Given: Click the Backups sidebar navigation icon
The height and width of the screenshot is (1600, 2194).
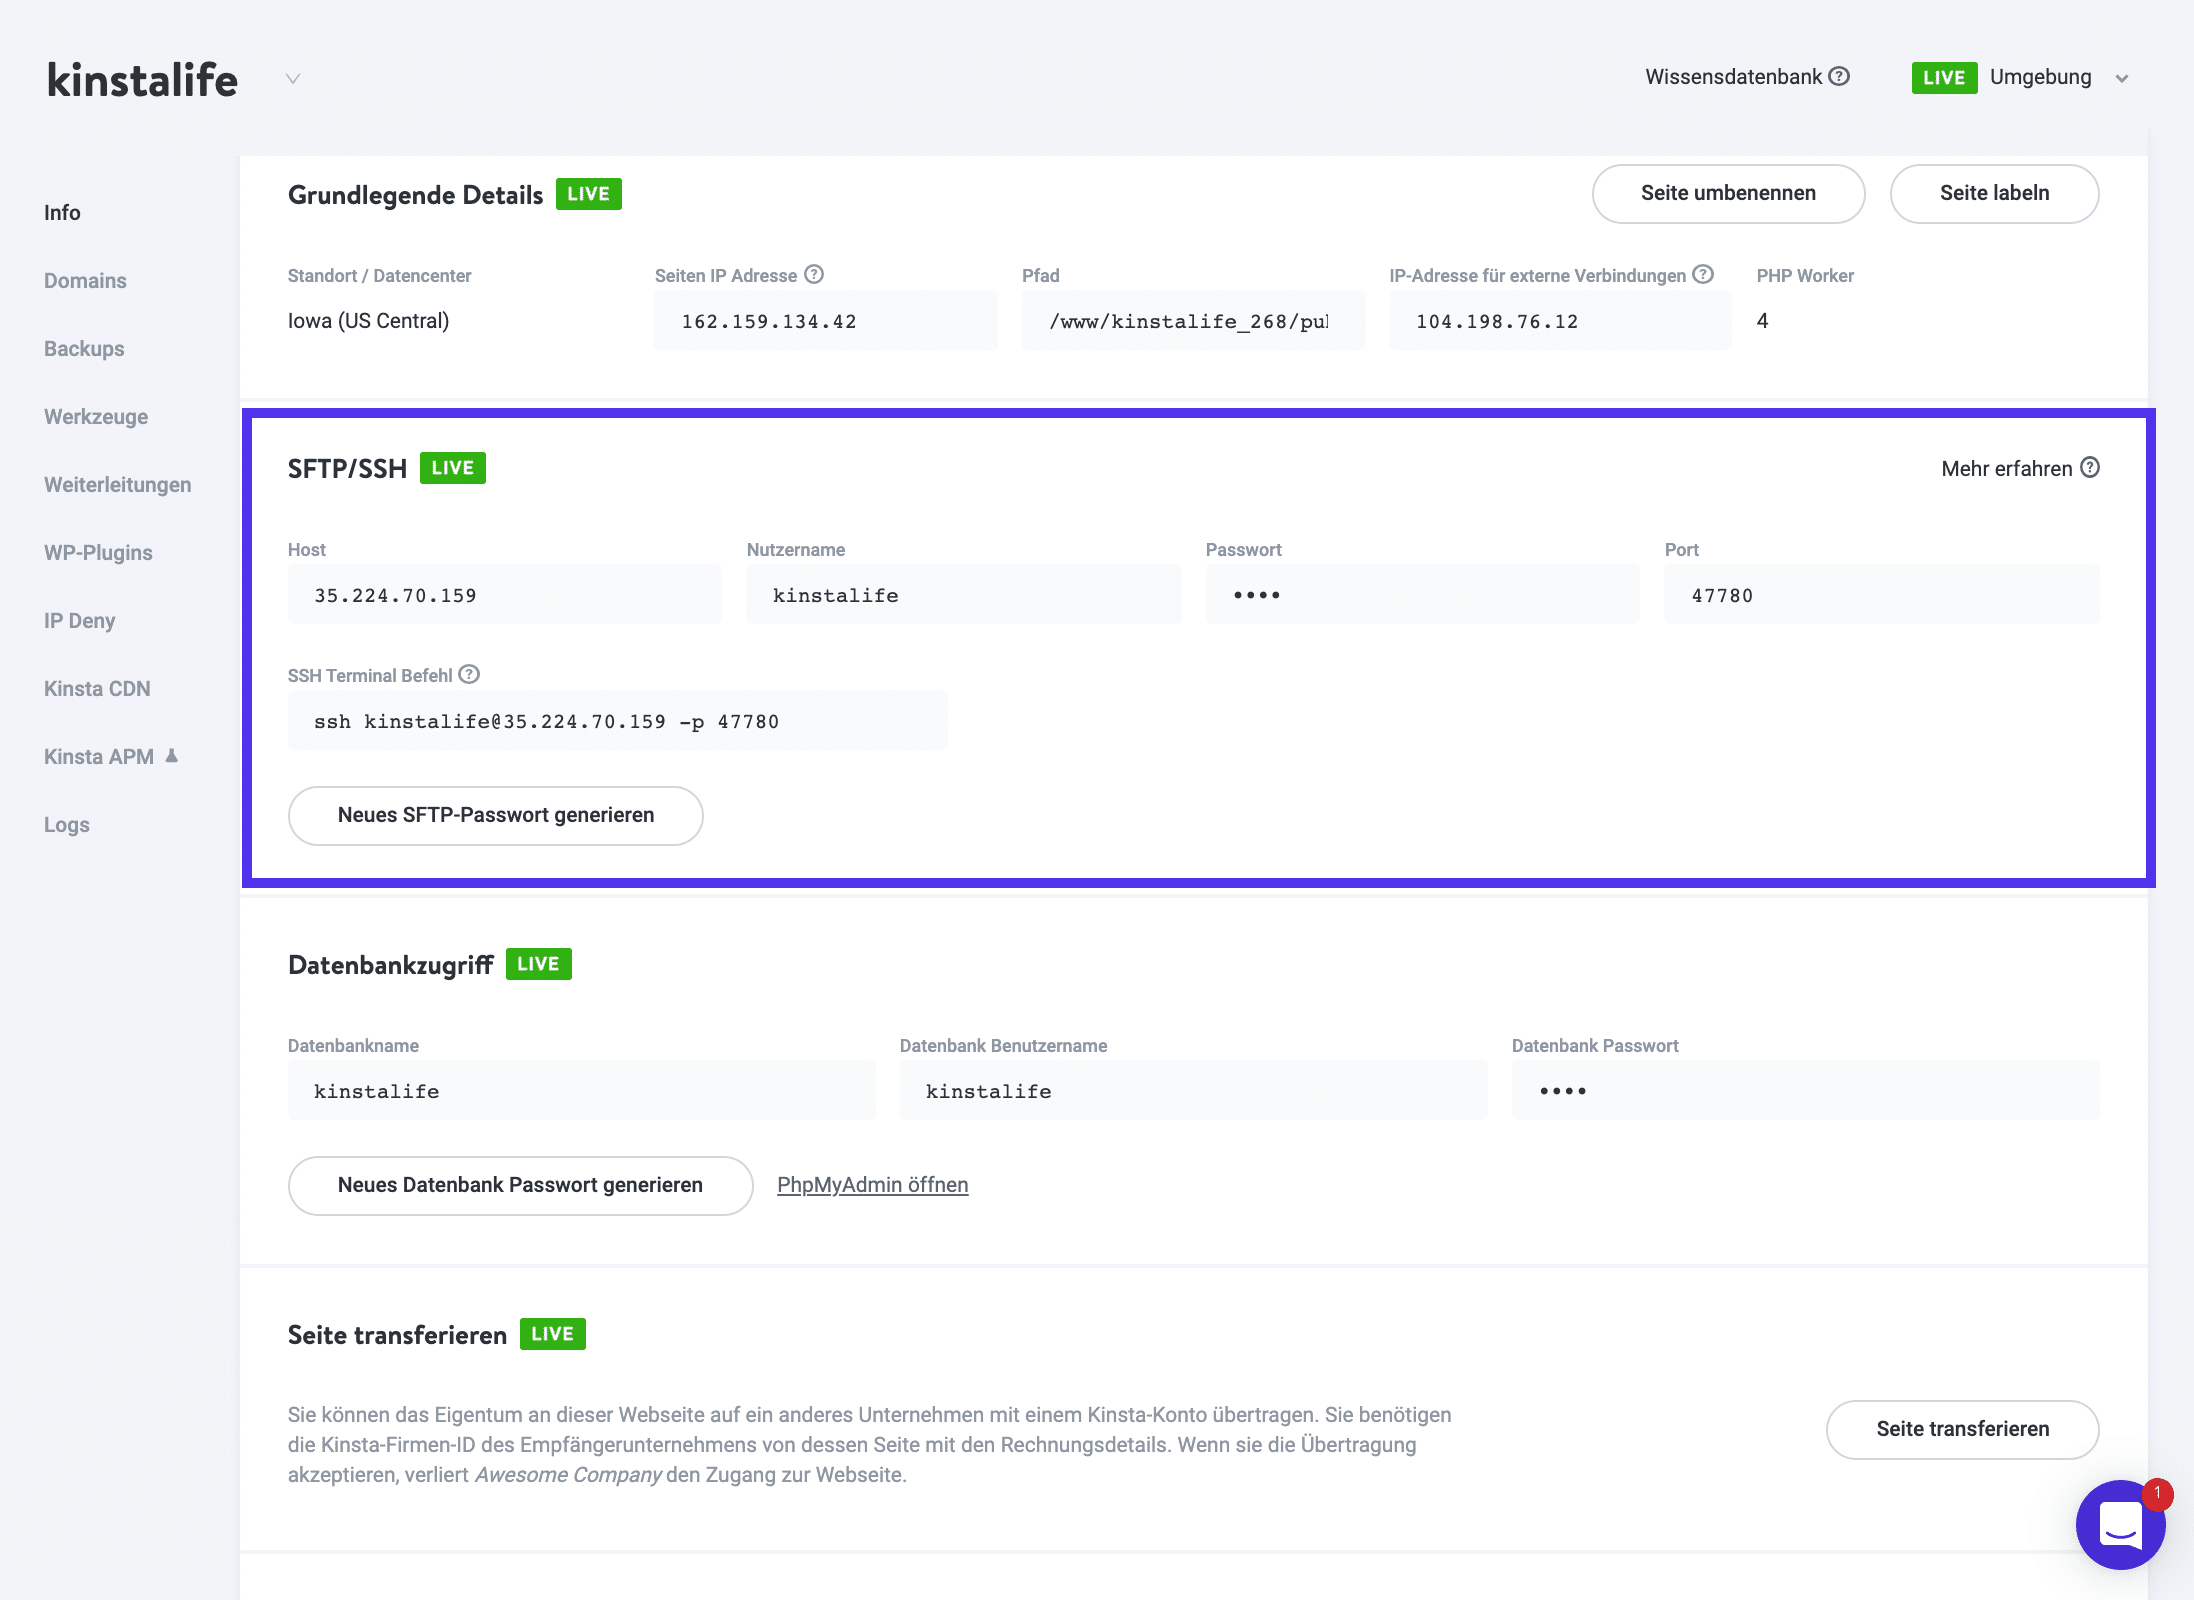Looking at the screenshot, I should [x=83, y=348].
